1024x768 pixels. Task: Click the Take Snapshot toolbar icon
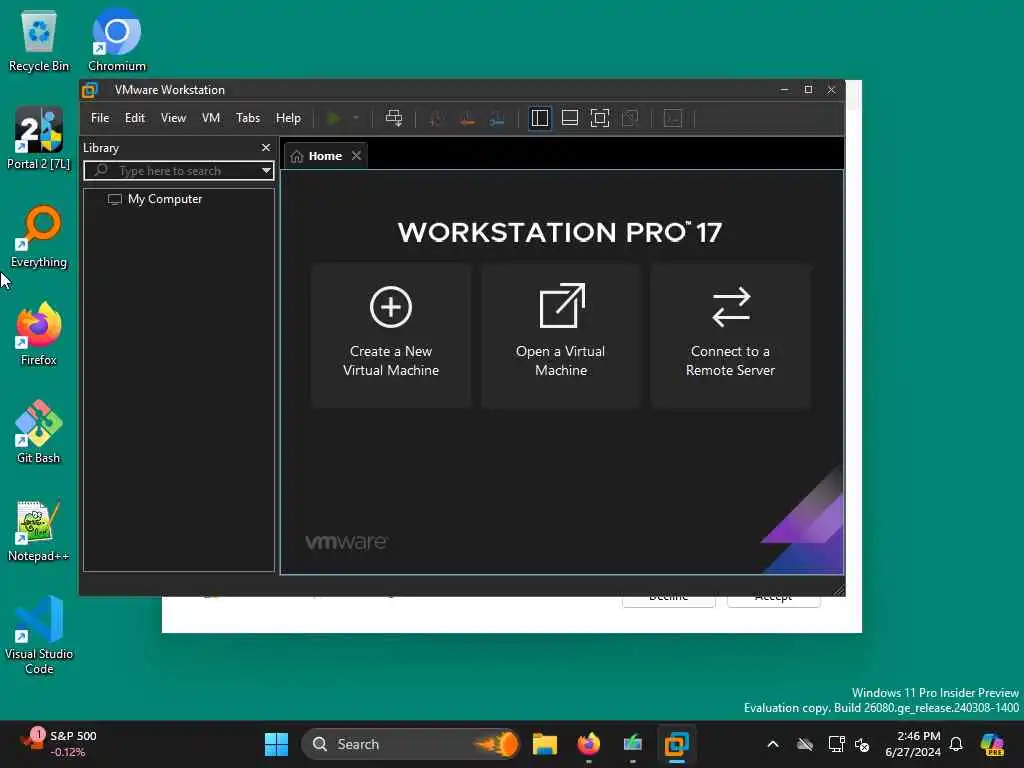click(436, 118)
